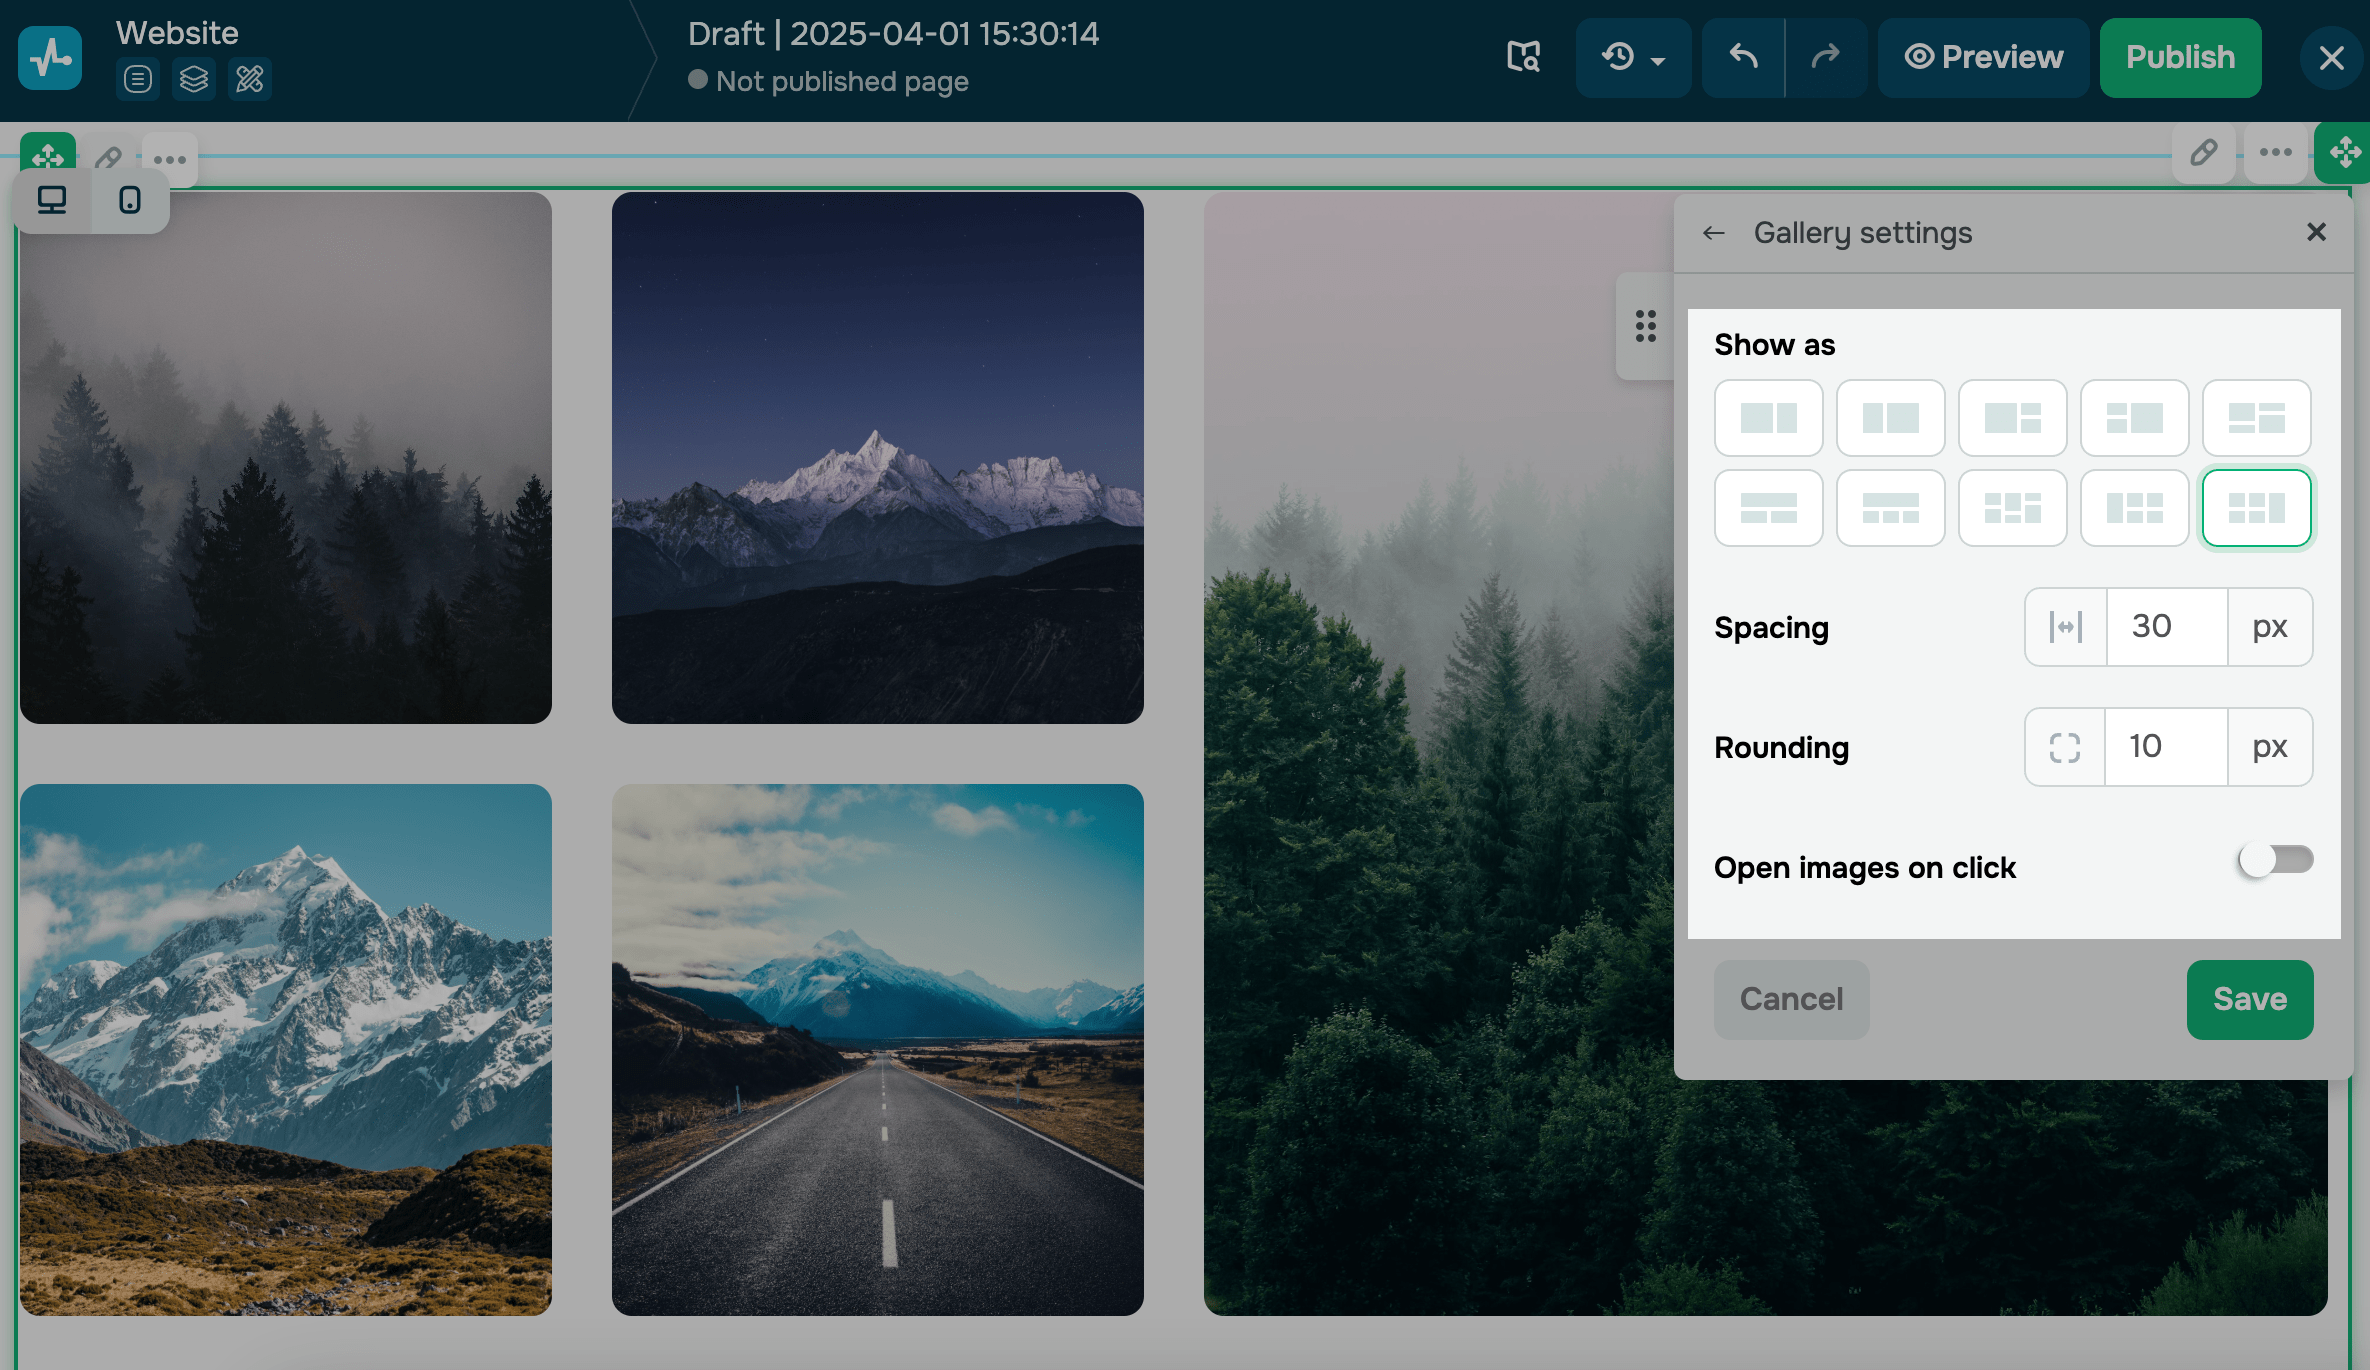
Task: Click the layers stack icon under Website
Action: (x=194, y=79)
